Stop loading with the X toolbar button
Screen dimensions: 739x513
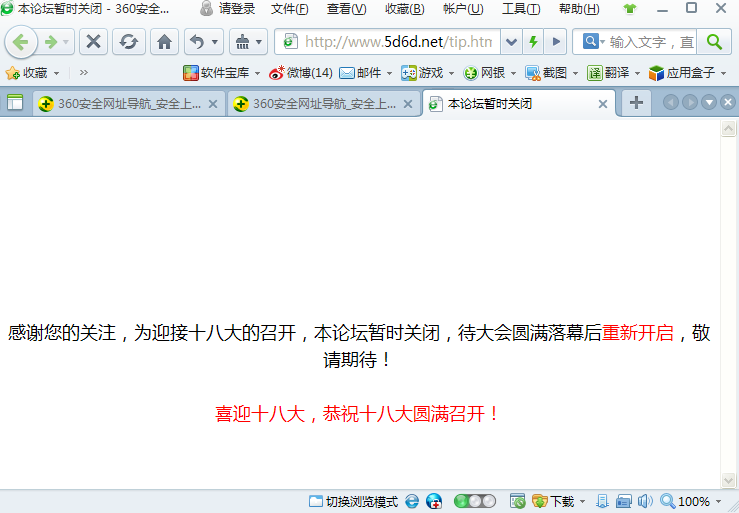93,42
